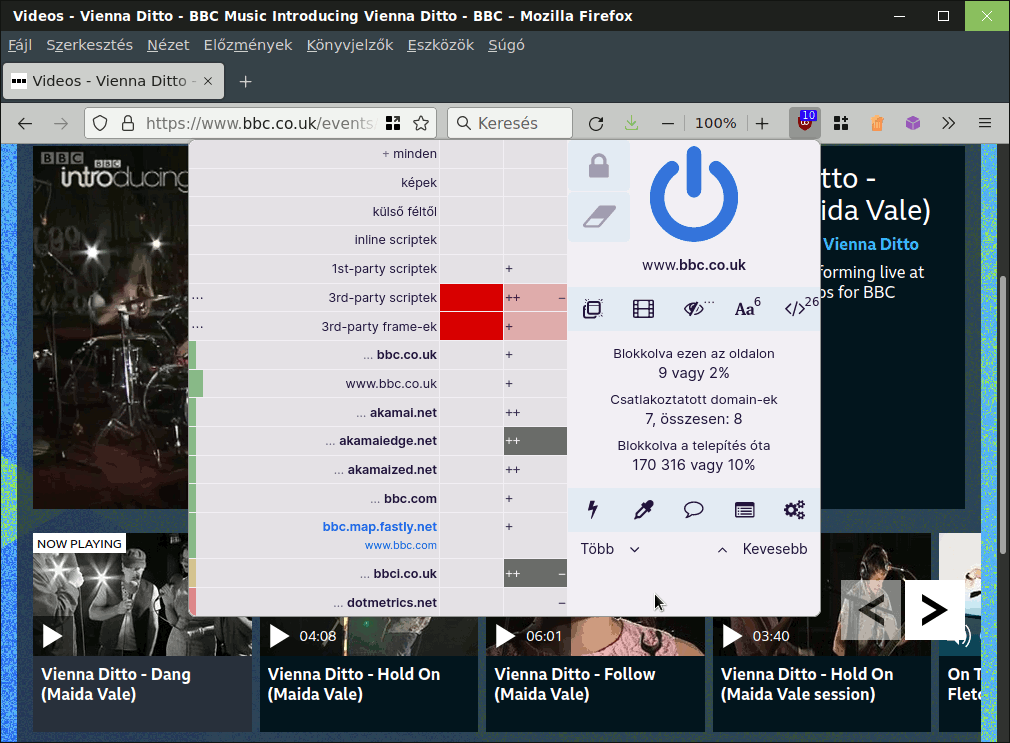This screenshot has width=1010, height=743.
Task: Click red global cell for 3rd-party frame-ek
Action: click(x=472, y=326)
